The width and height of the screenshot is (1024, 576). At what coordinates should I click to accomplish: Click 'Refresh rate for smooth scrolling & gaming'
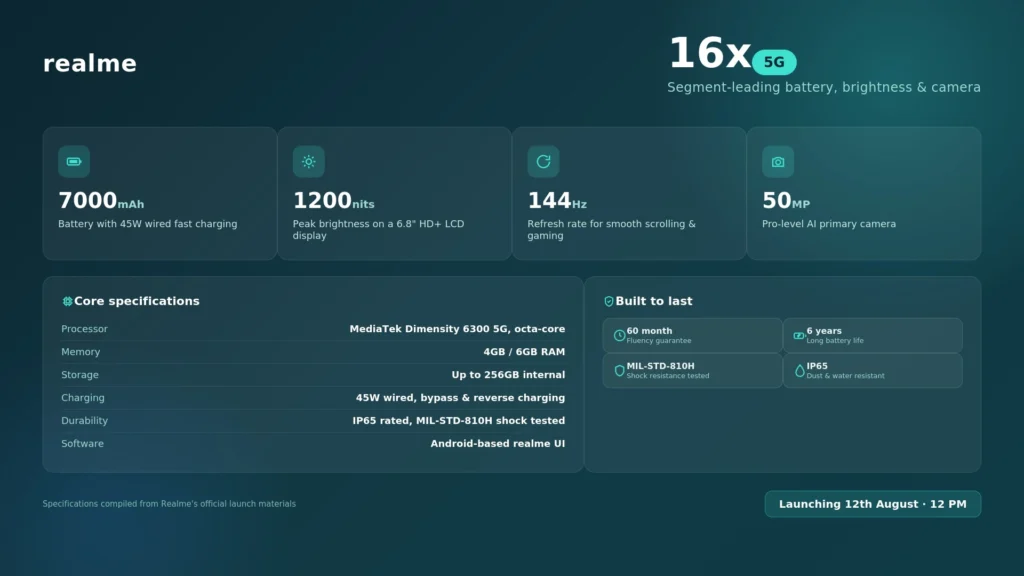(612, 230)
